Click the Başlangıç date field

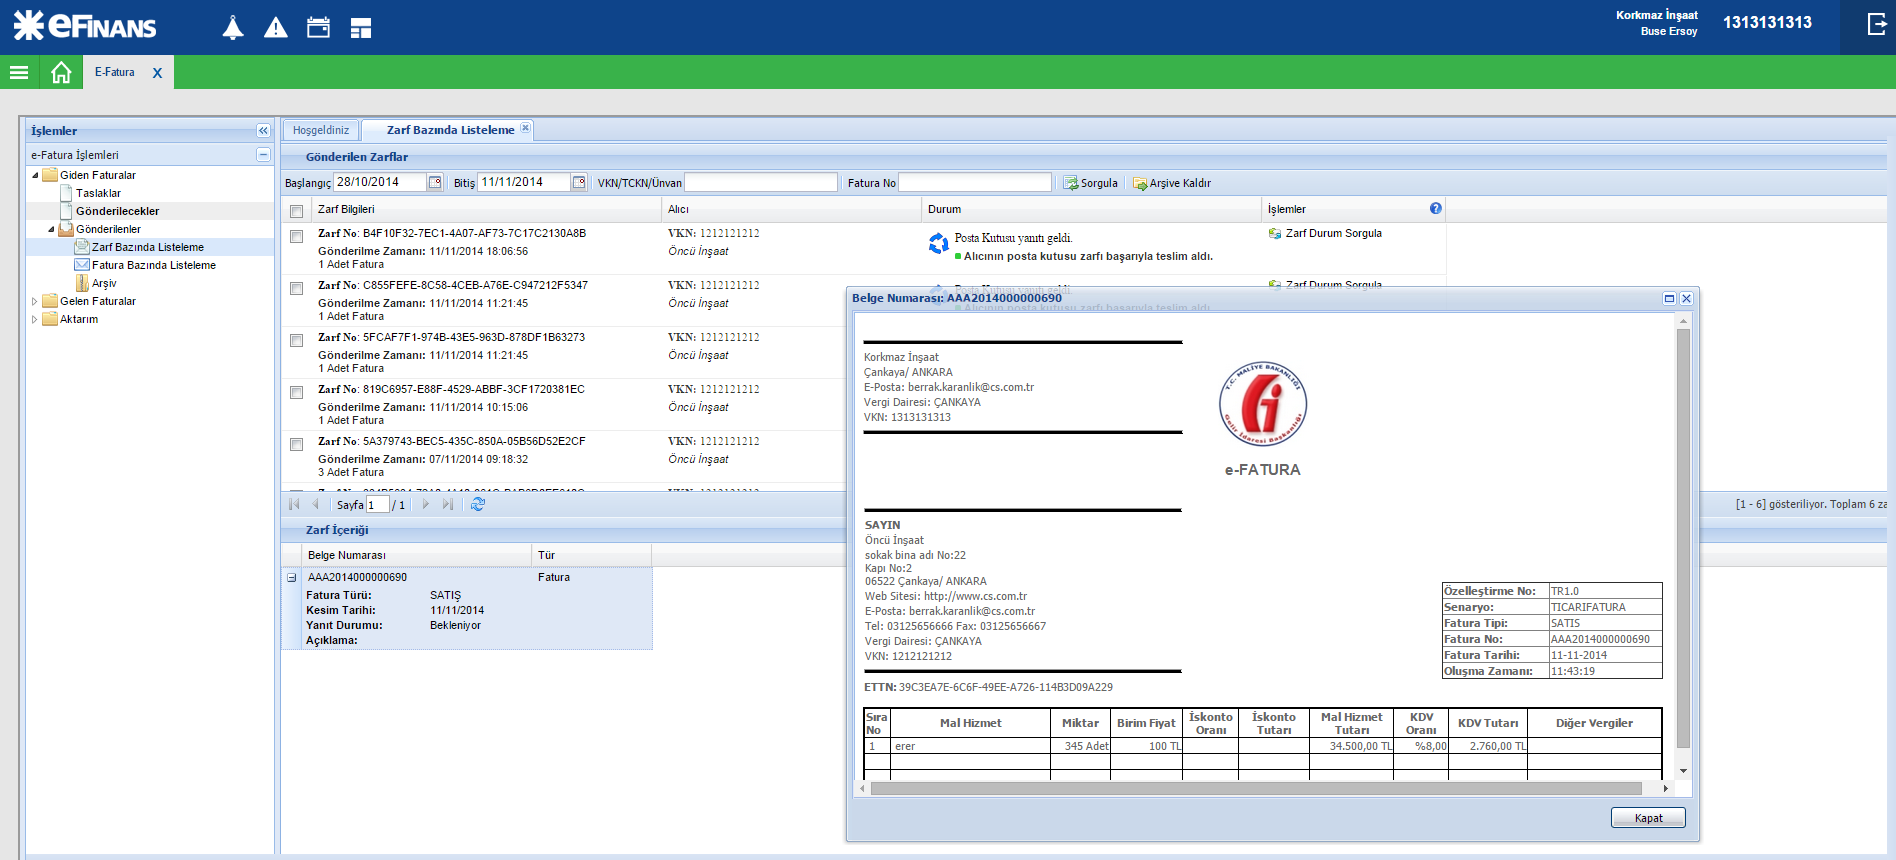(380, 182)
